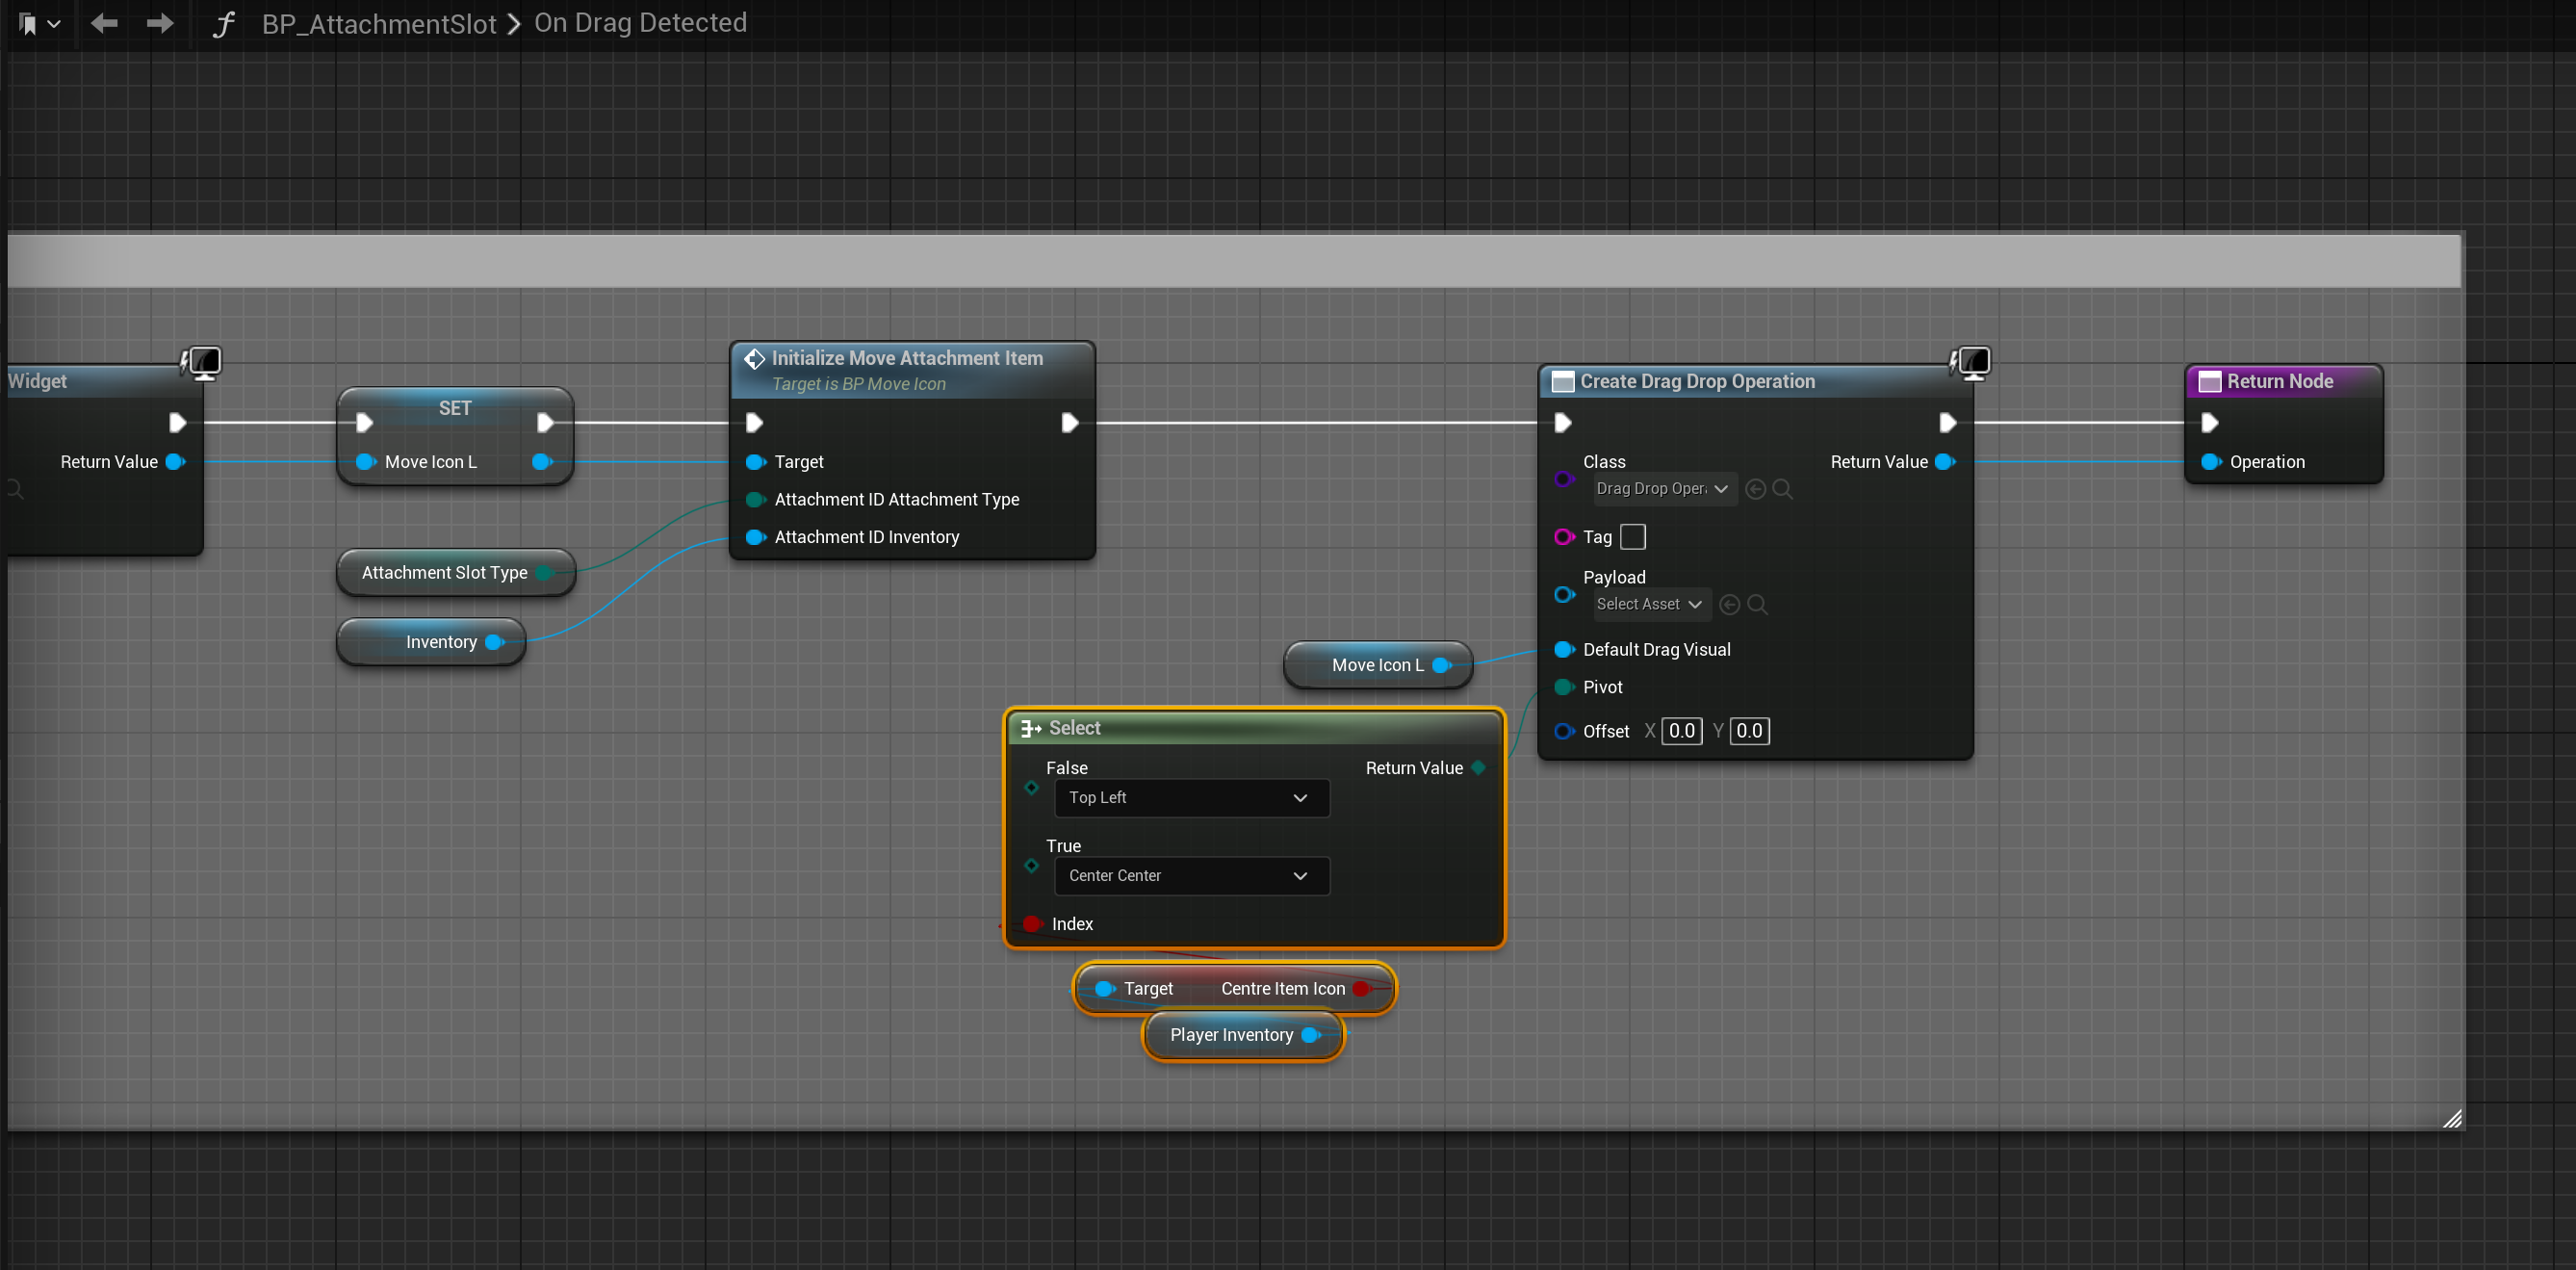
Task: Select the Player Inventory variable node
Action: click(1231, 1035)
